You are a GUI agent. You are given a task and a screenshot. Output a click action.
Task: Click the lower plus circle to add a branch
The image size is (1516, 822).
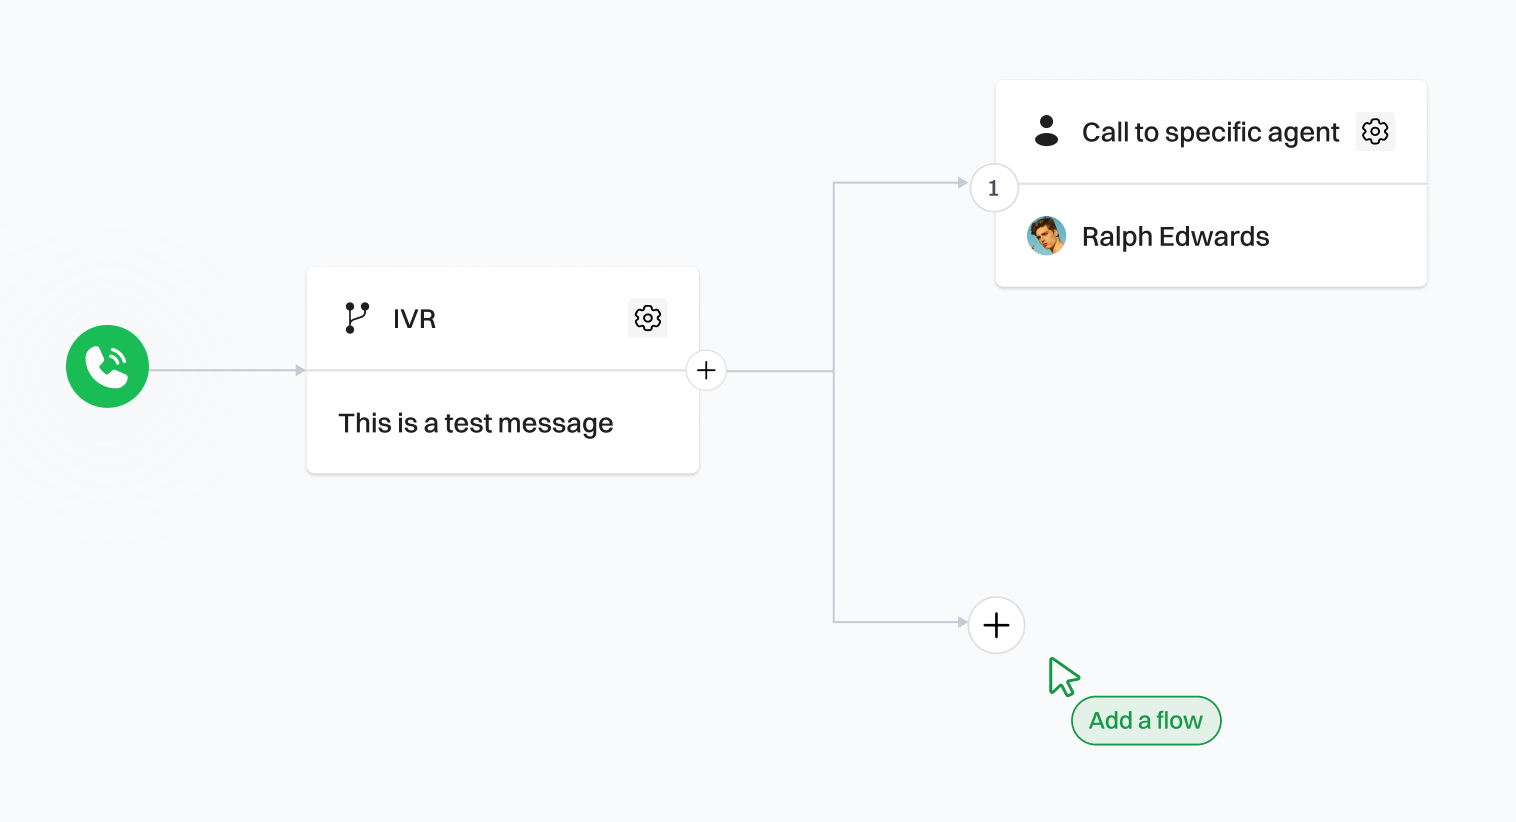(x=996, y=625)
